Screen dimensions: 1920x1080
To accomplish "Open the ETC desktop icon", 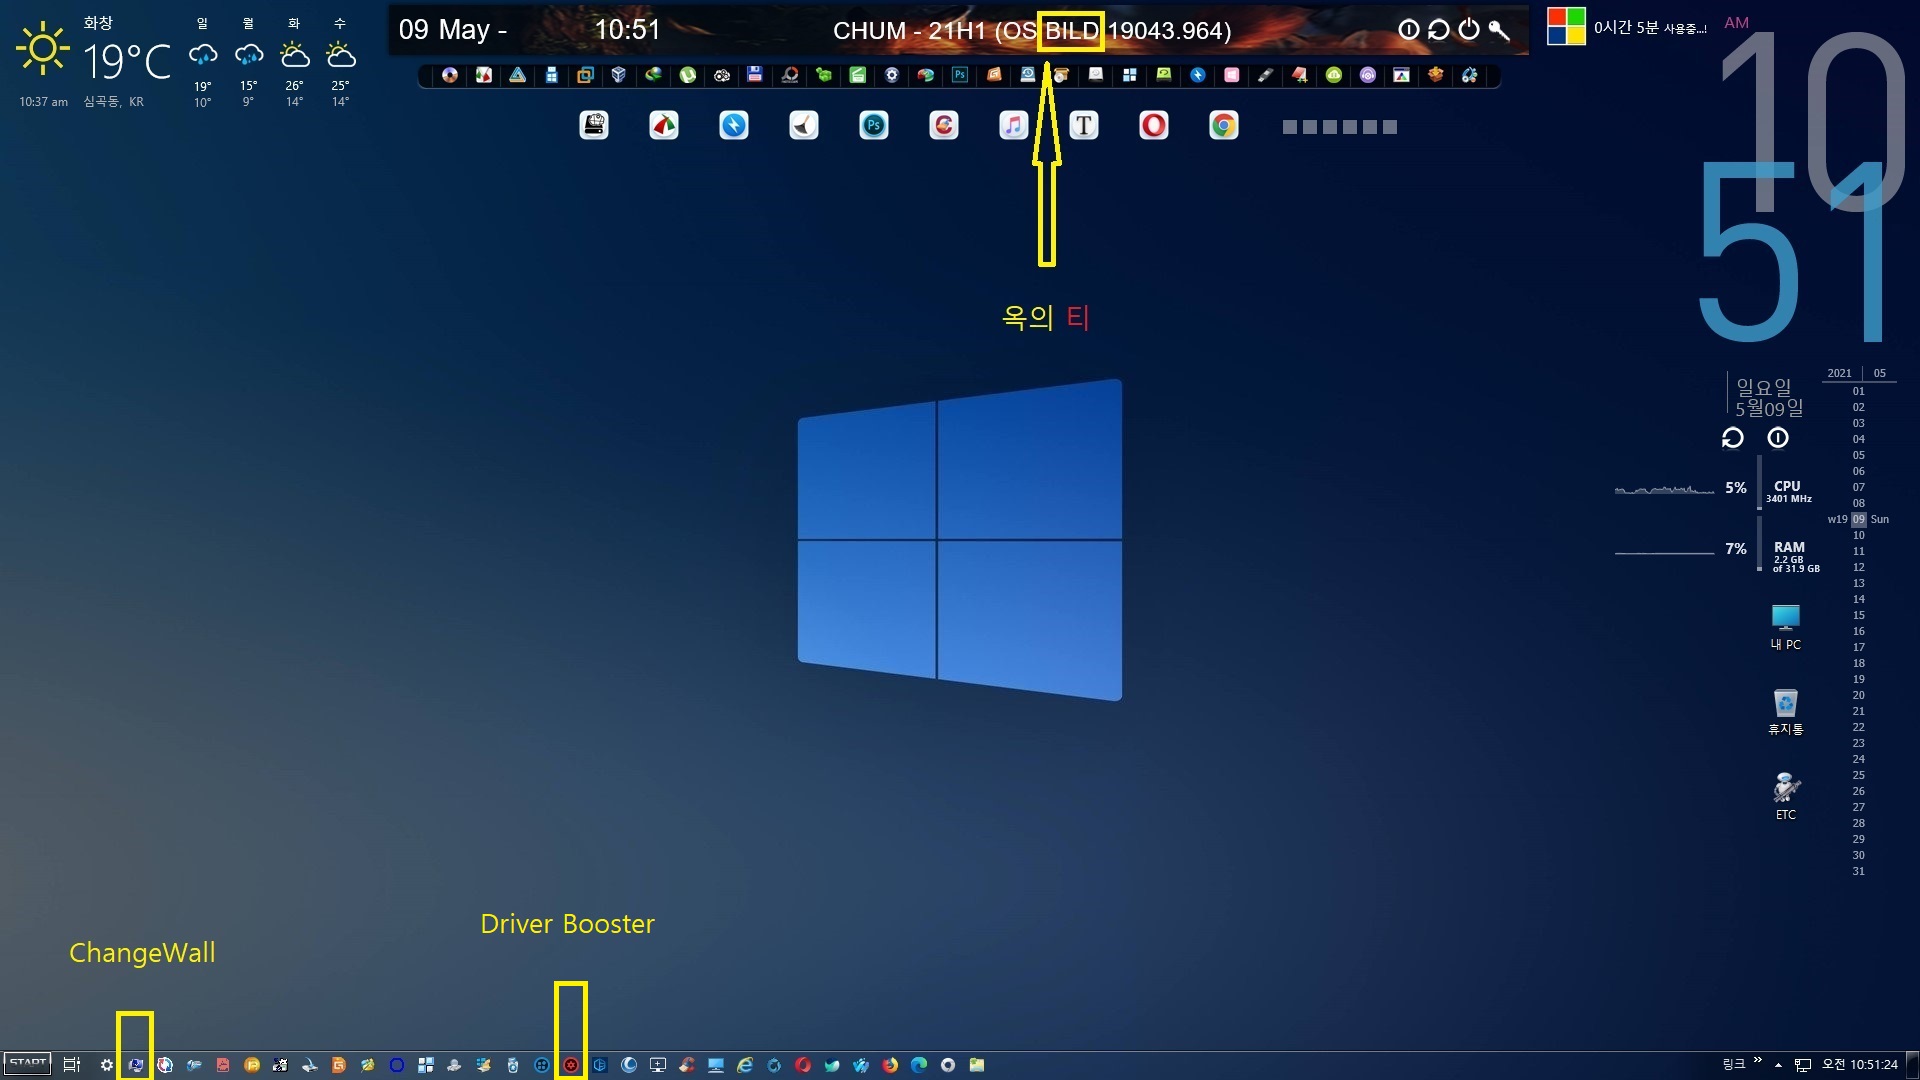I will (x=1786, y=796).
